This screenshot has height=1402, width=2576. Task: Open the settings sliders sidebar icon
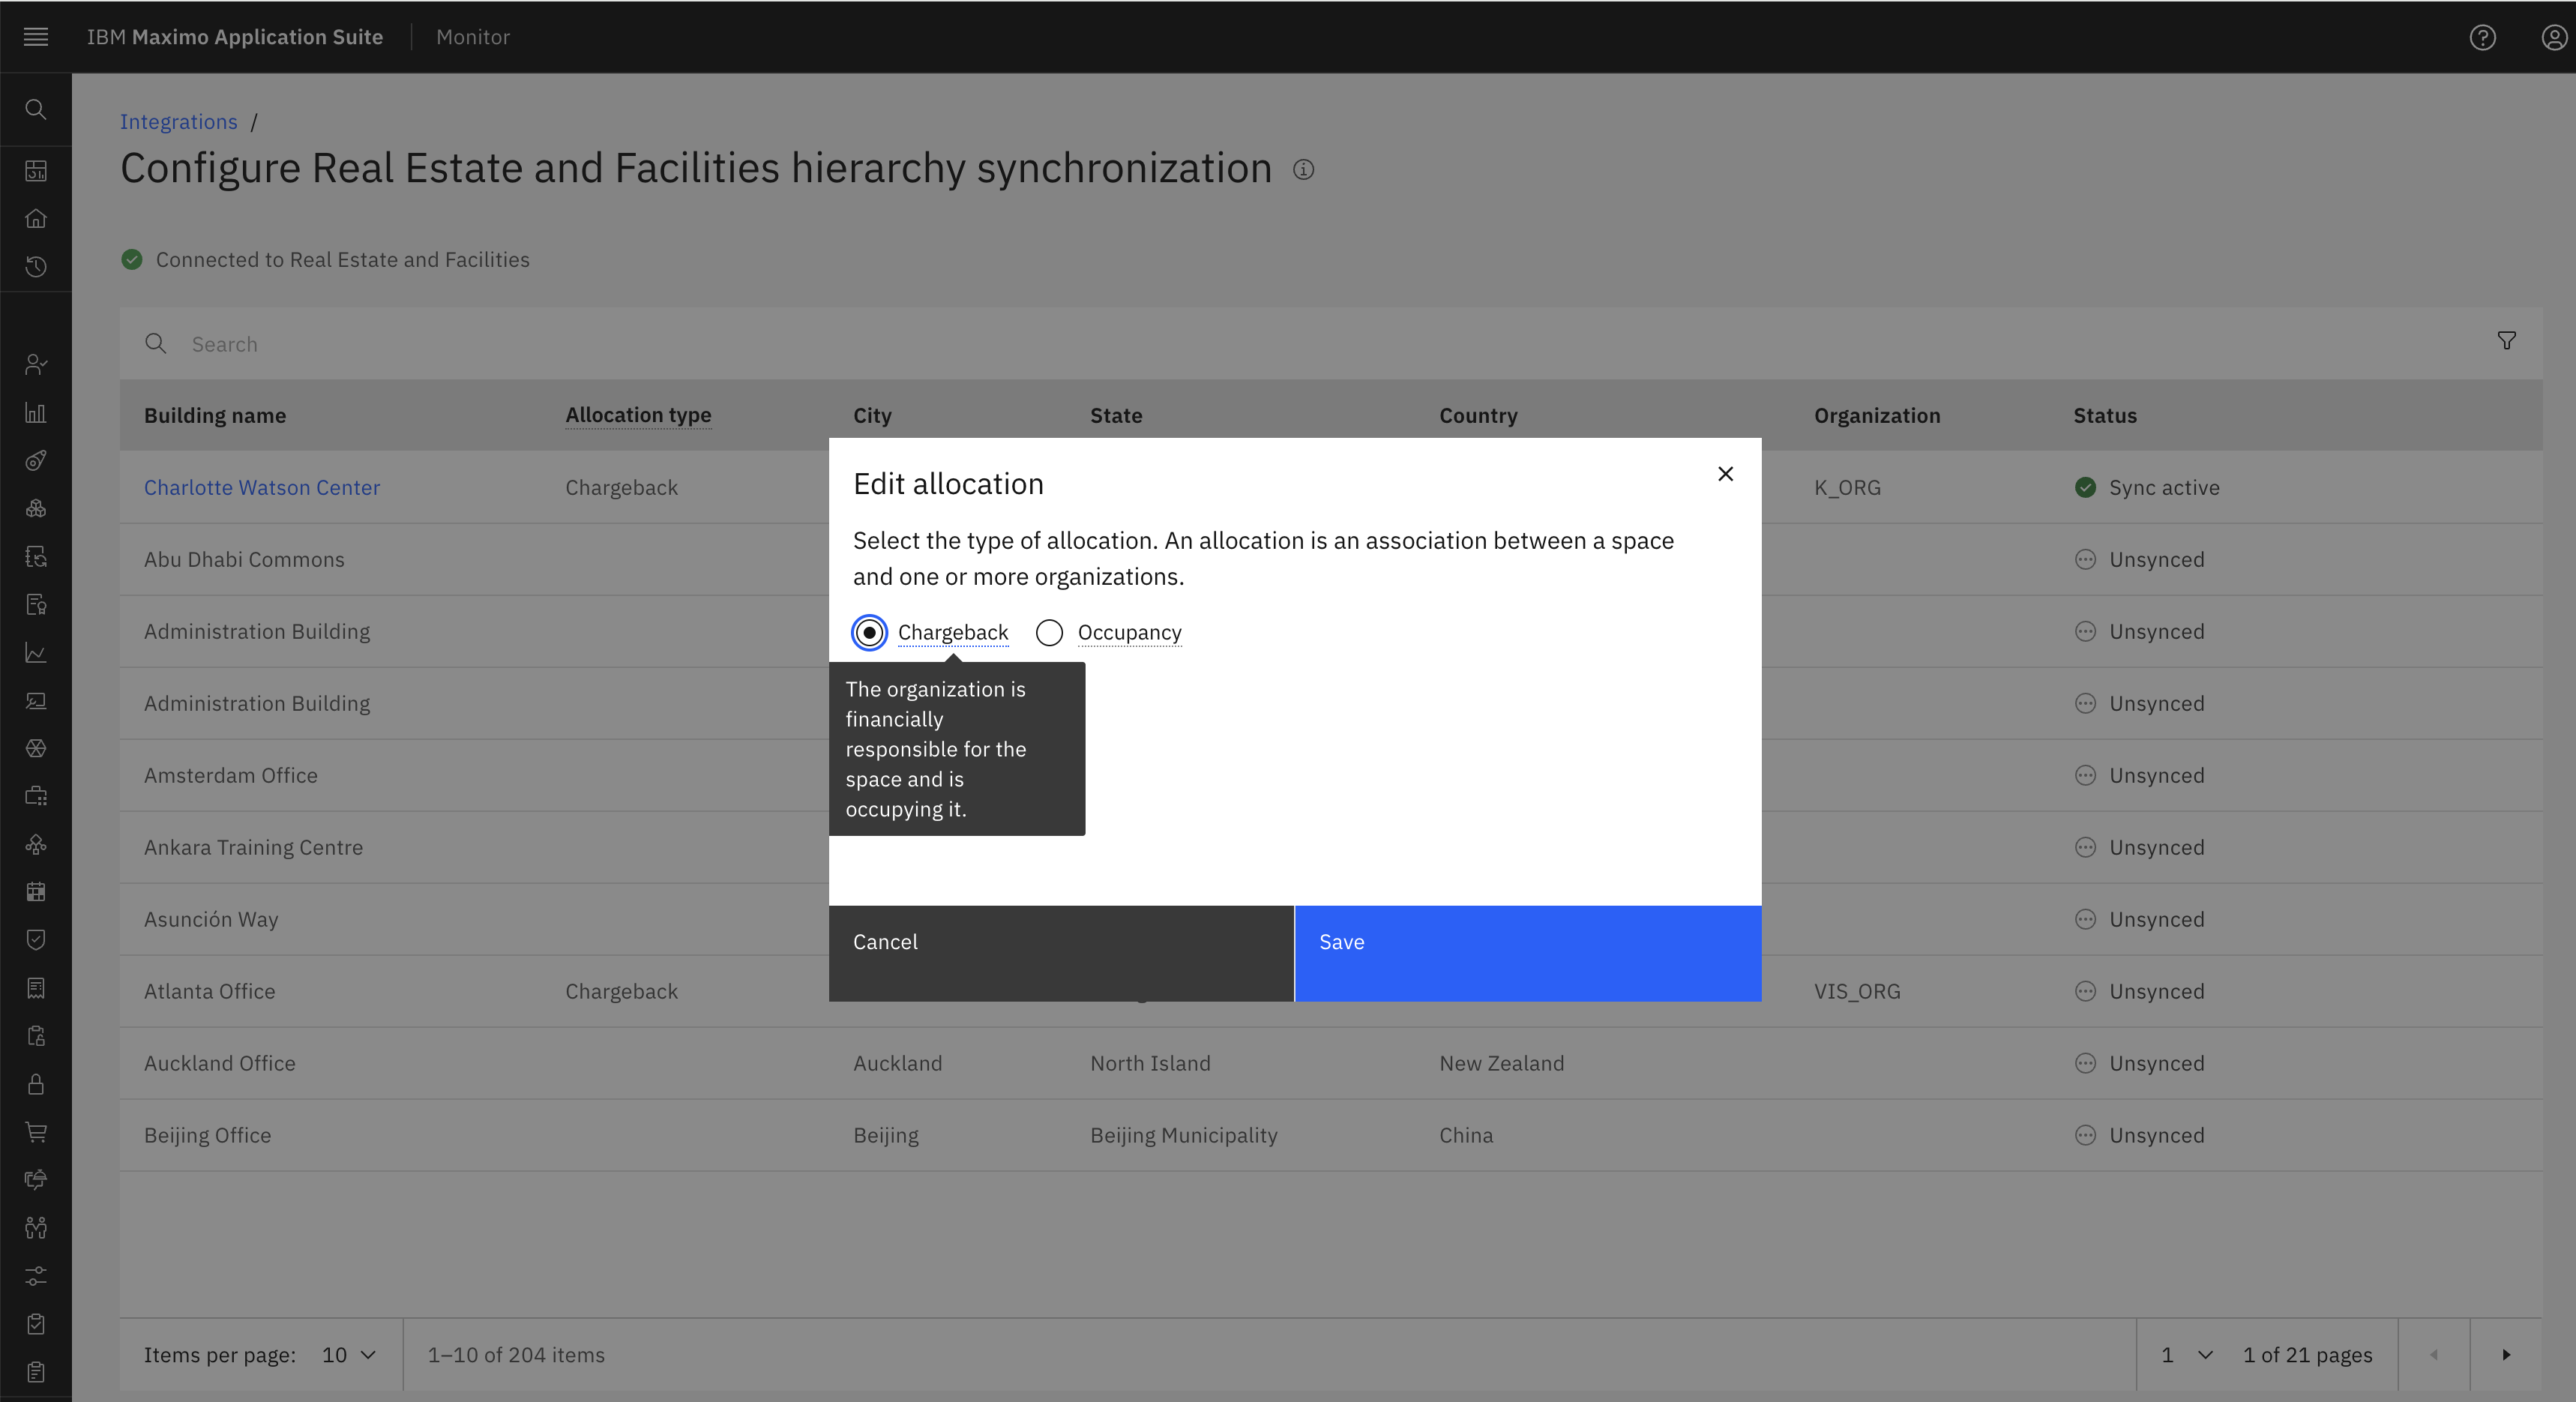[x=36, y=1276]
